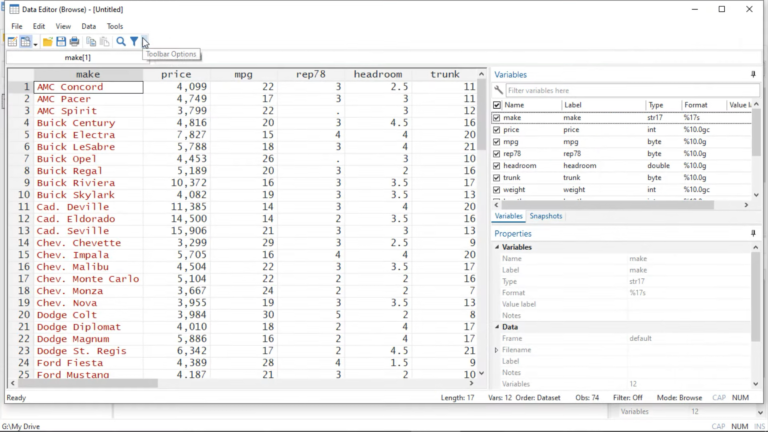The width and height of the screenshot is (768, 432).
Task: Select the trunk column header
Action: click(445, 74)
